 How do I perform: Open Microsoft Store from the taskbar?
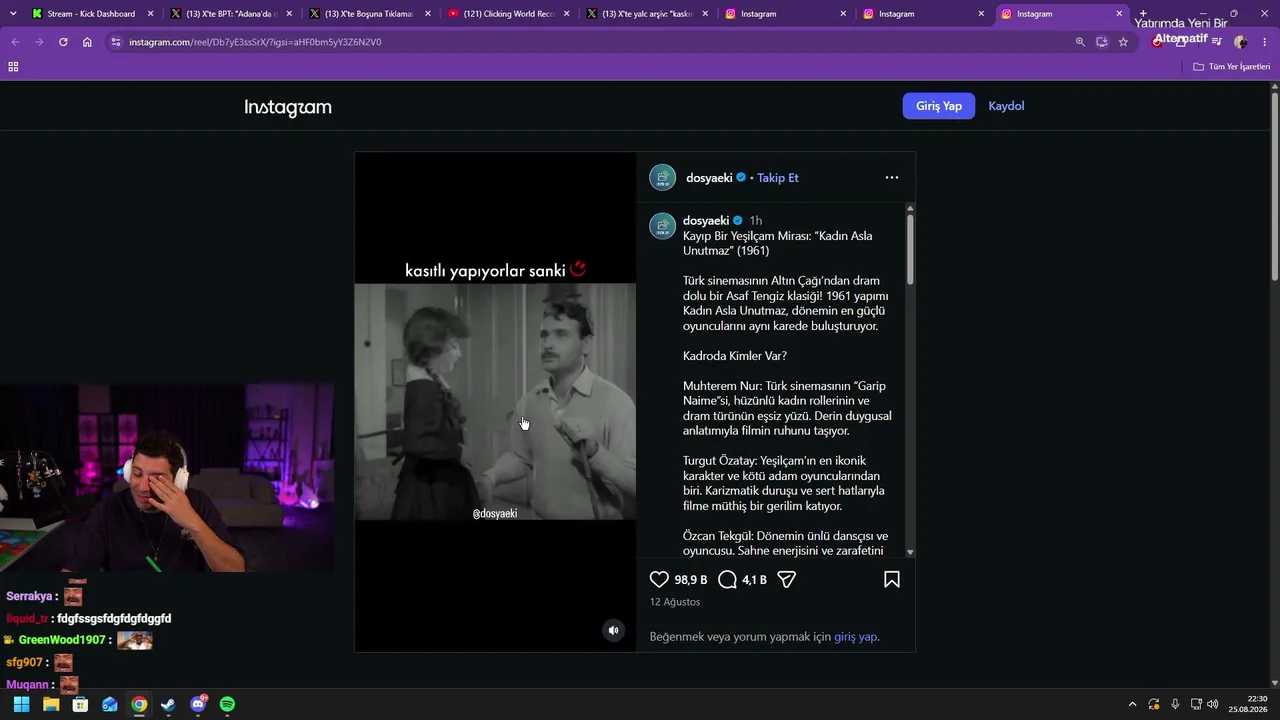[80, 704]
